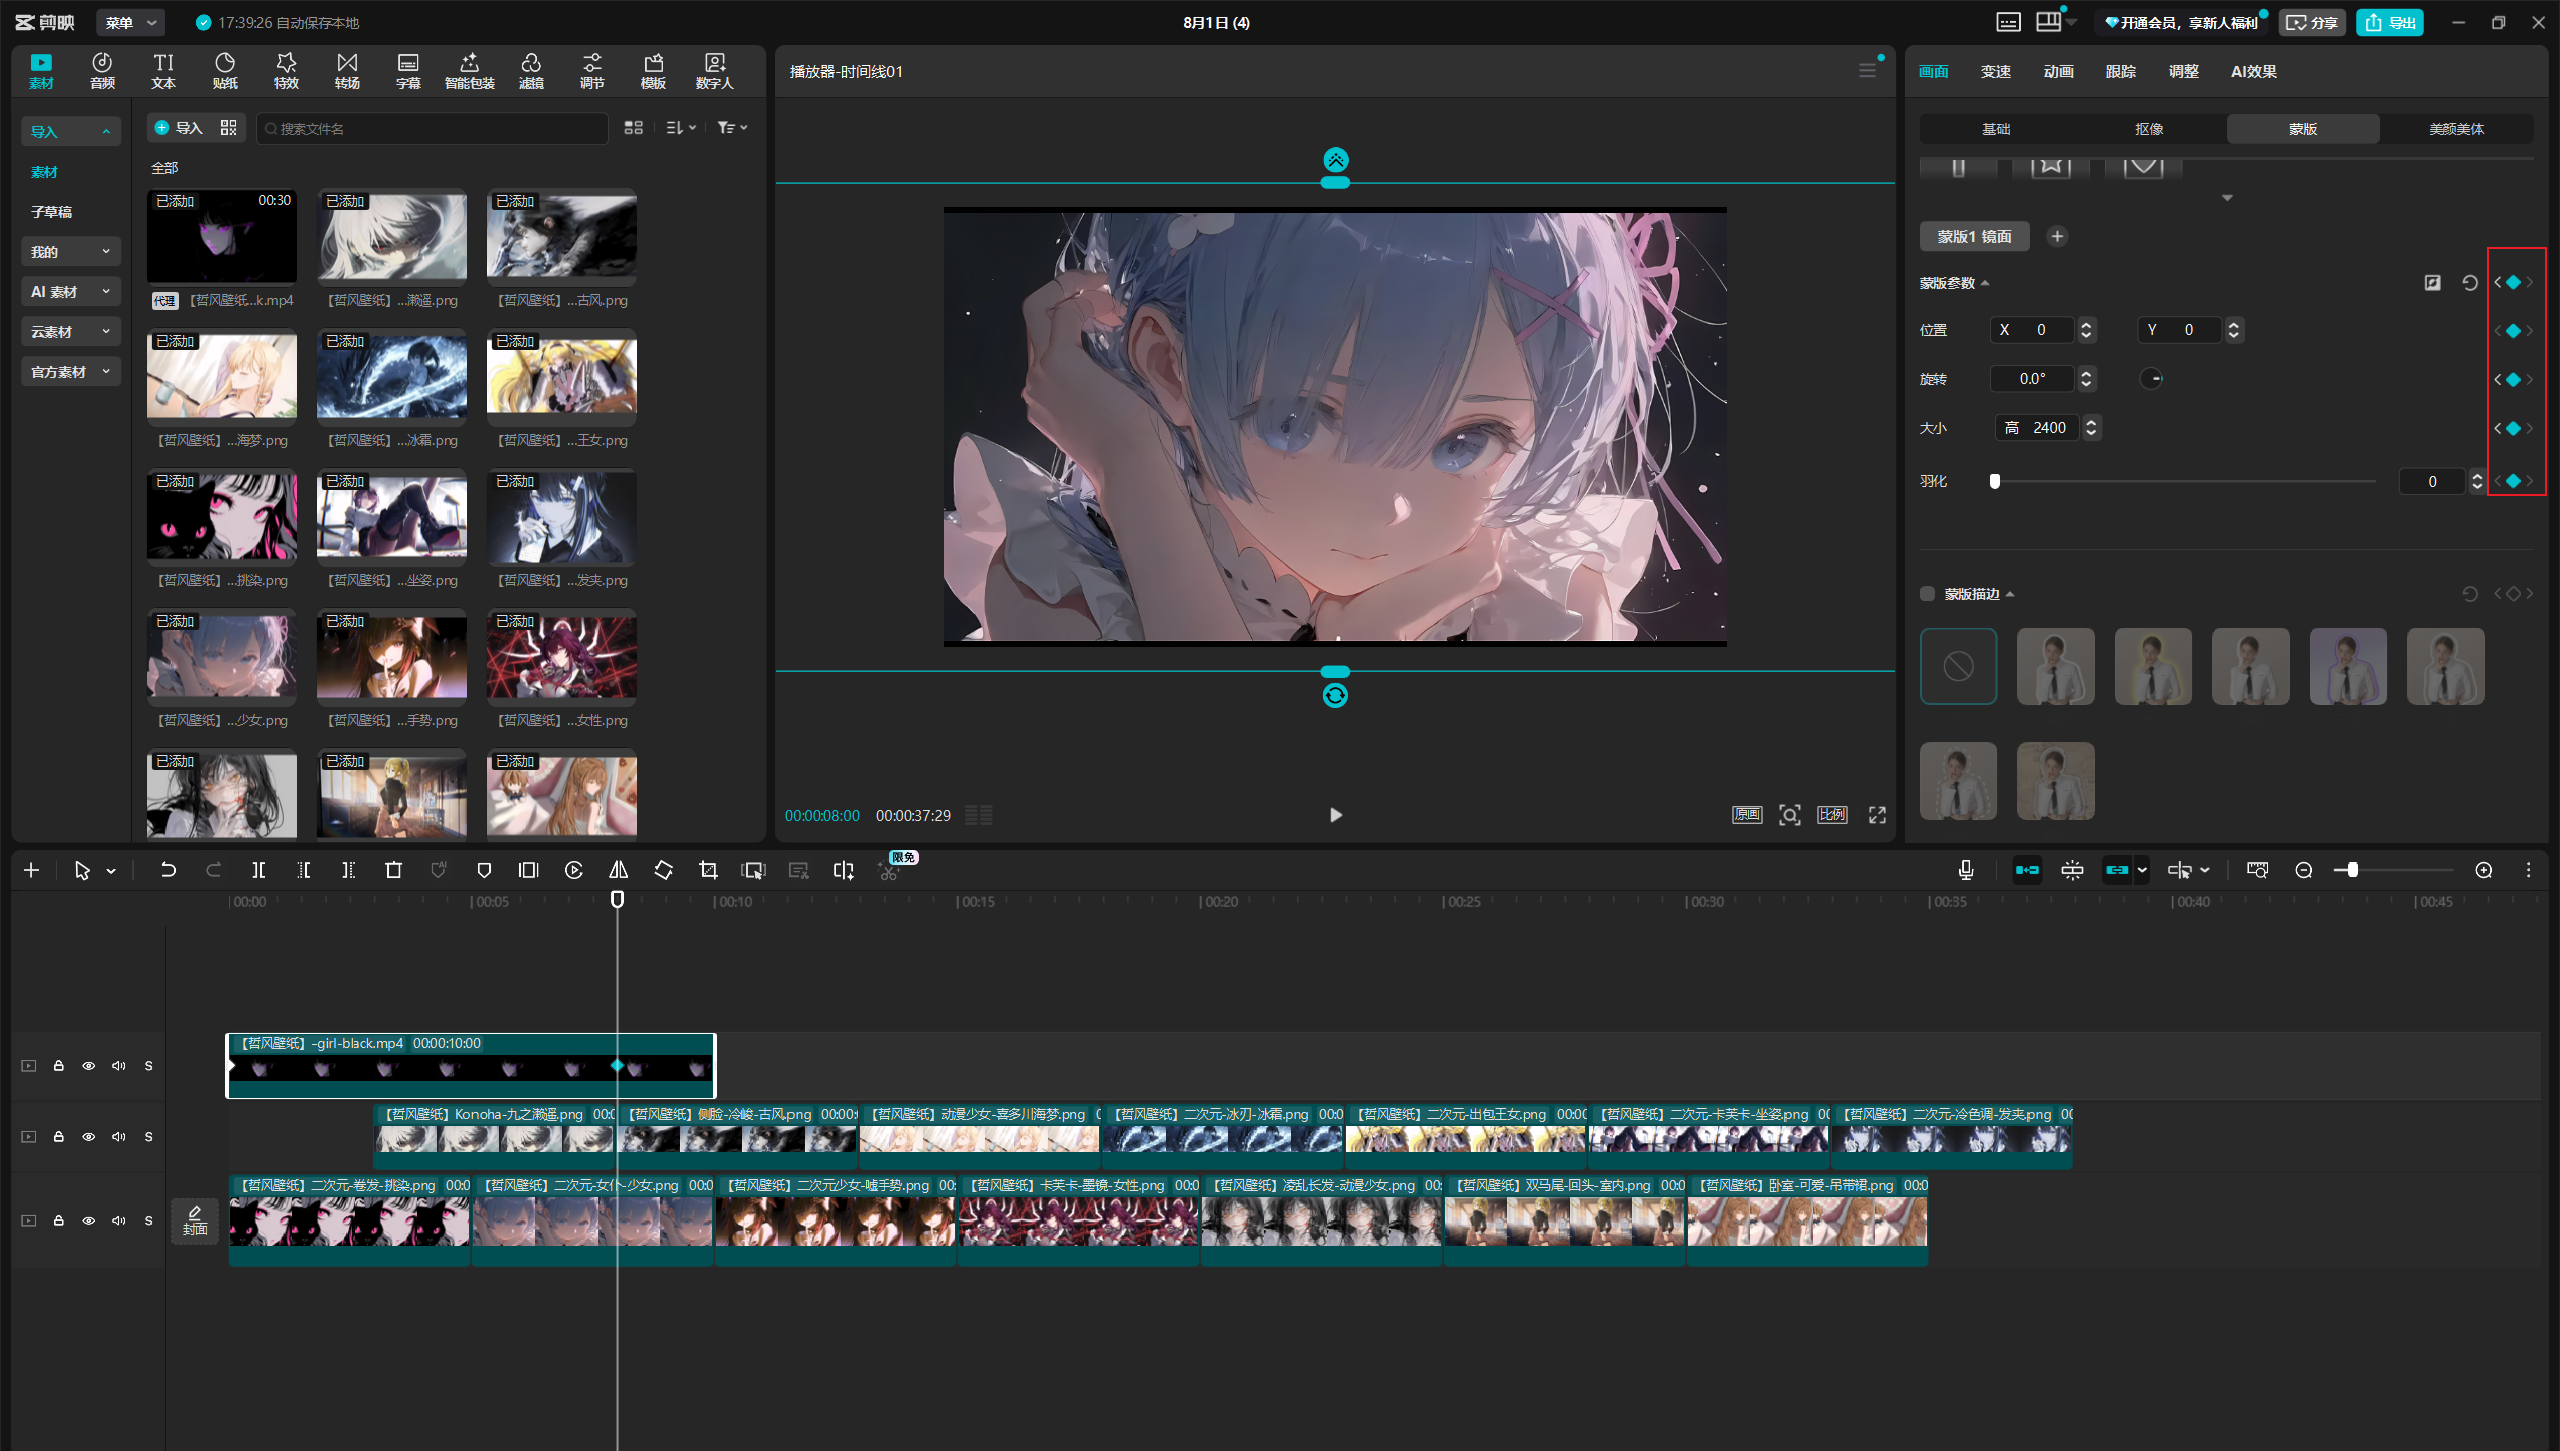The width and height of the screenshot is (2560, 1451).
Task: Switch to the 抠像 cutout sub-tab
Action: 2150,129
